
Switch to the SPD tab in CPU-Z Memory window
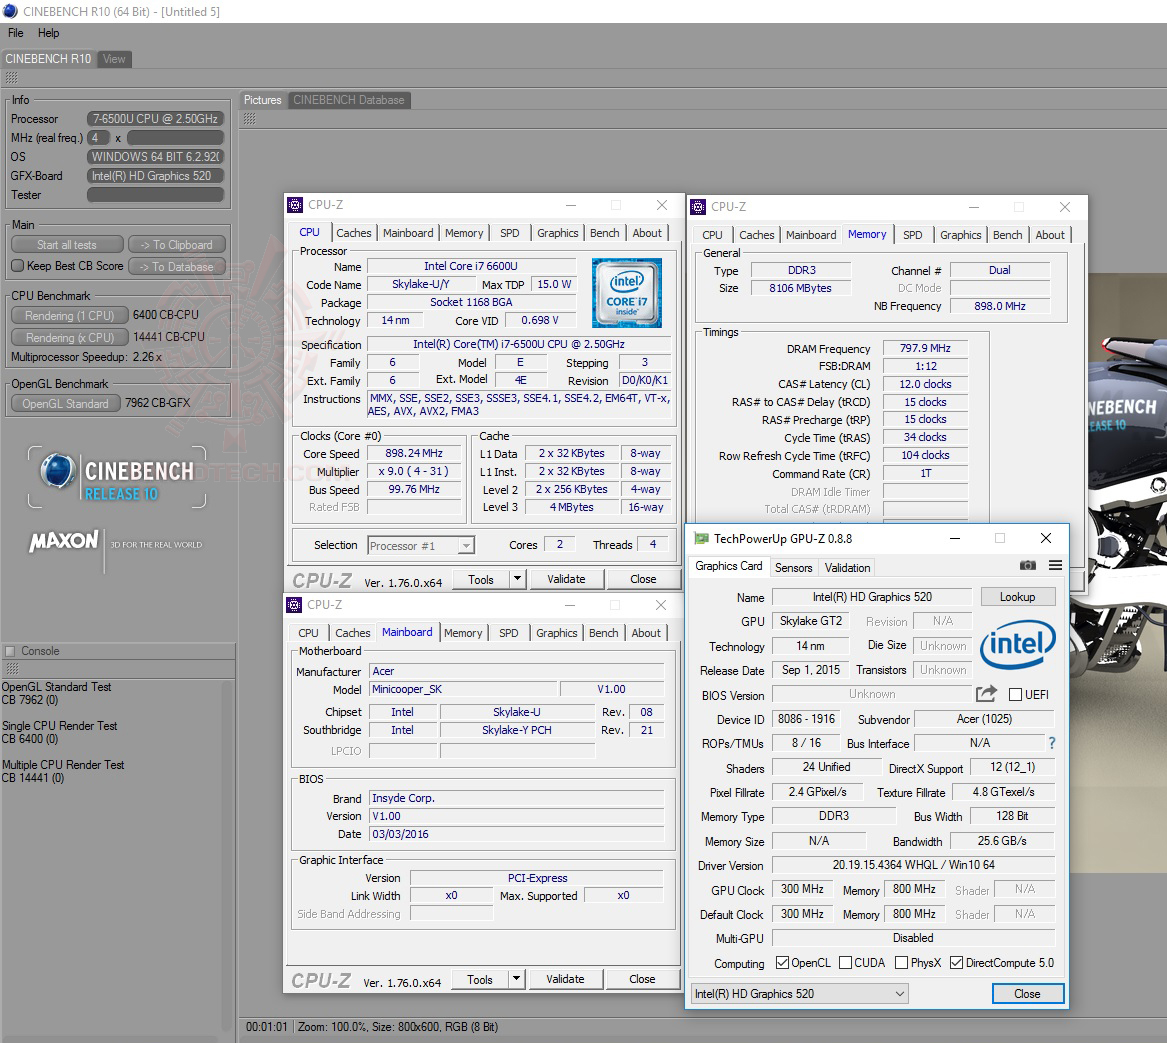point(912,235)
